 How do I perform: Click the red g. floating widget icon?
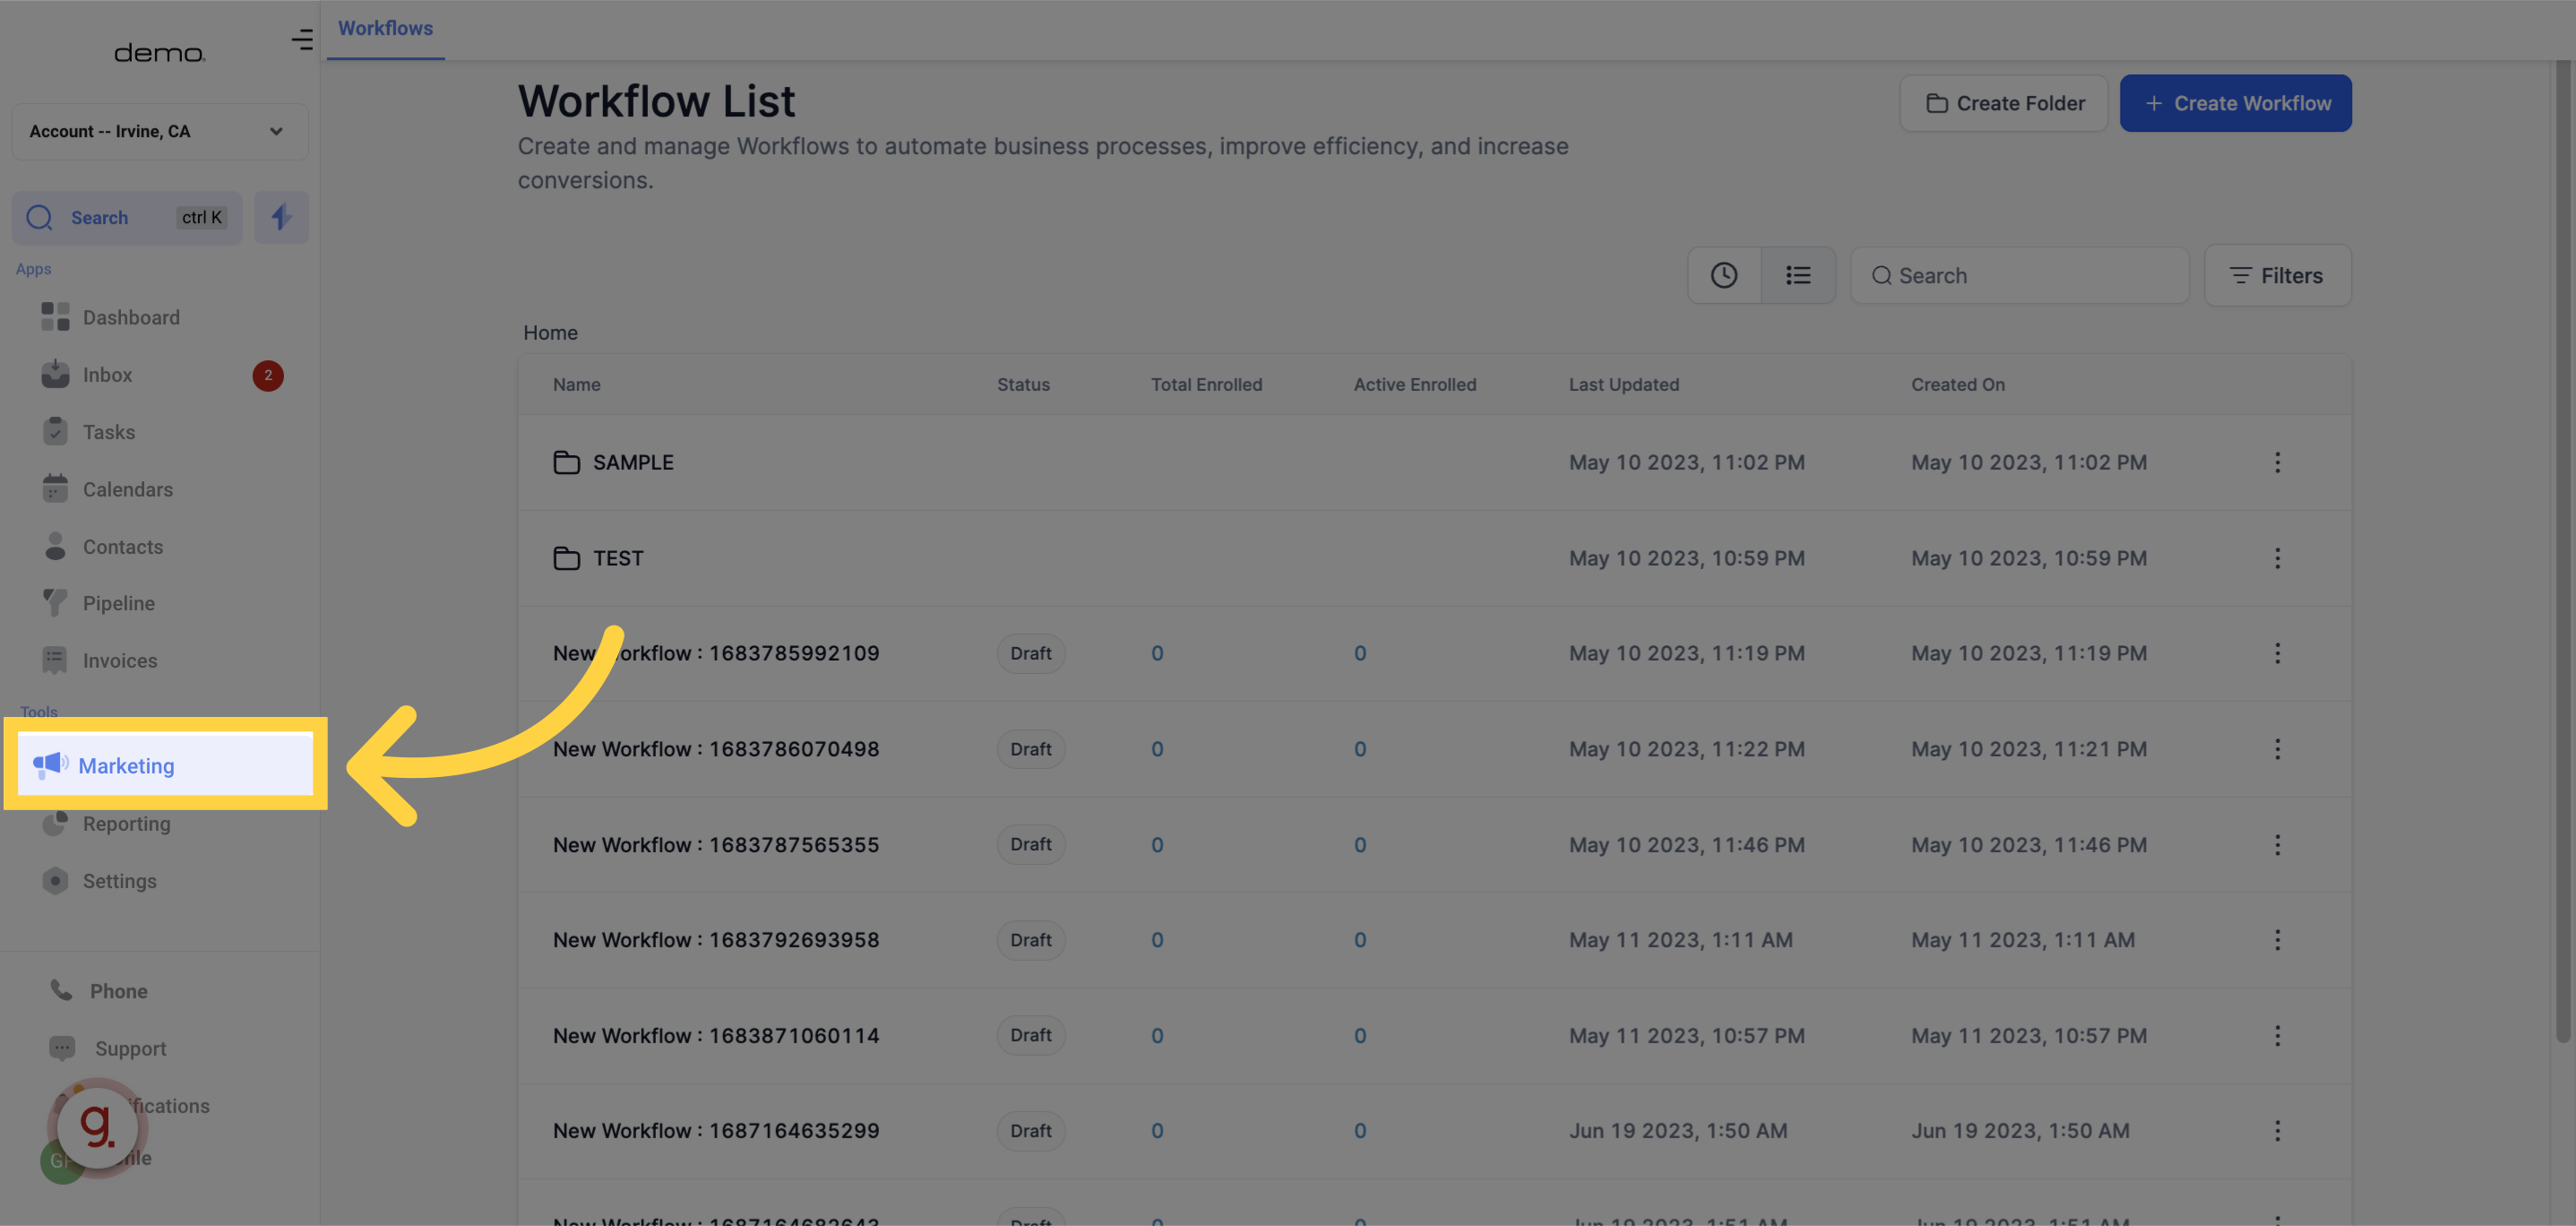click(x=97, y=1127)
